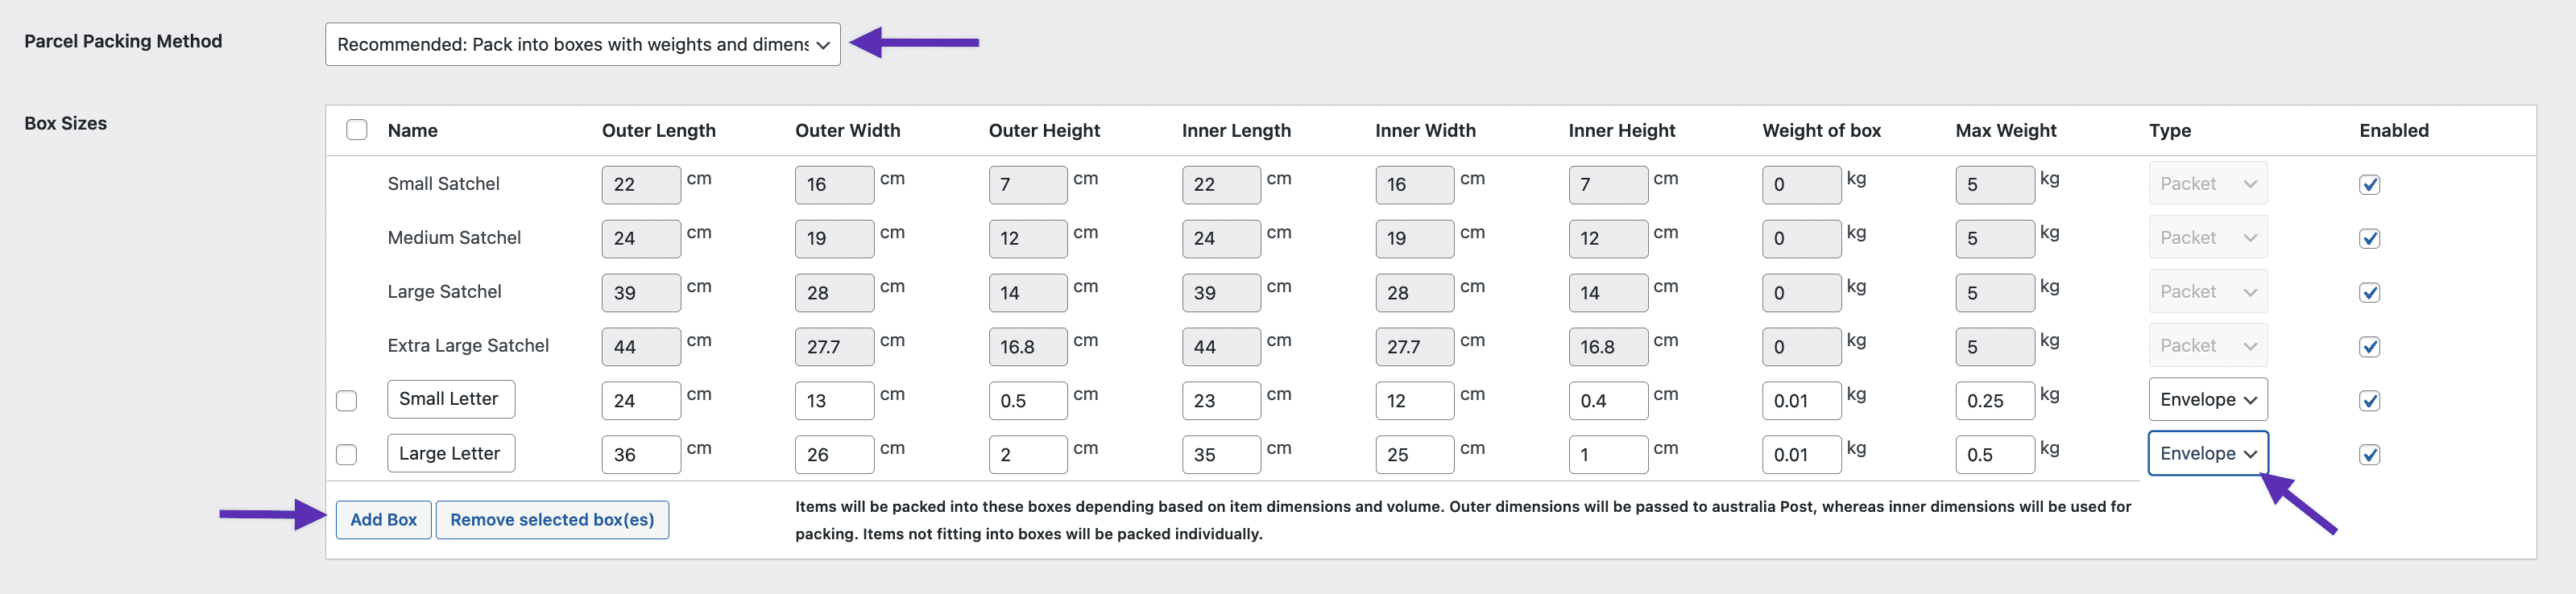Toggle Enabled for the Large Letter row

[2369, 454]
